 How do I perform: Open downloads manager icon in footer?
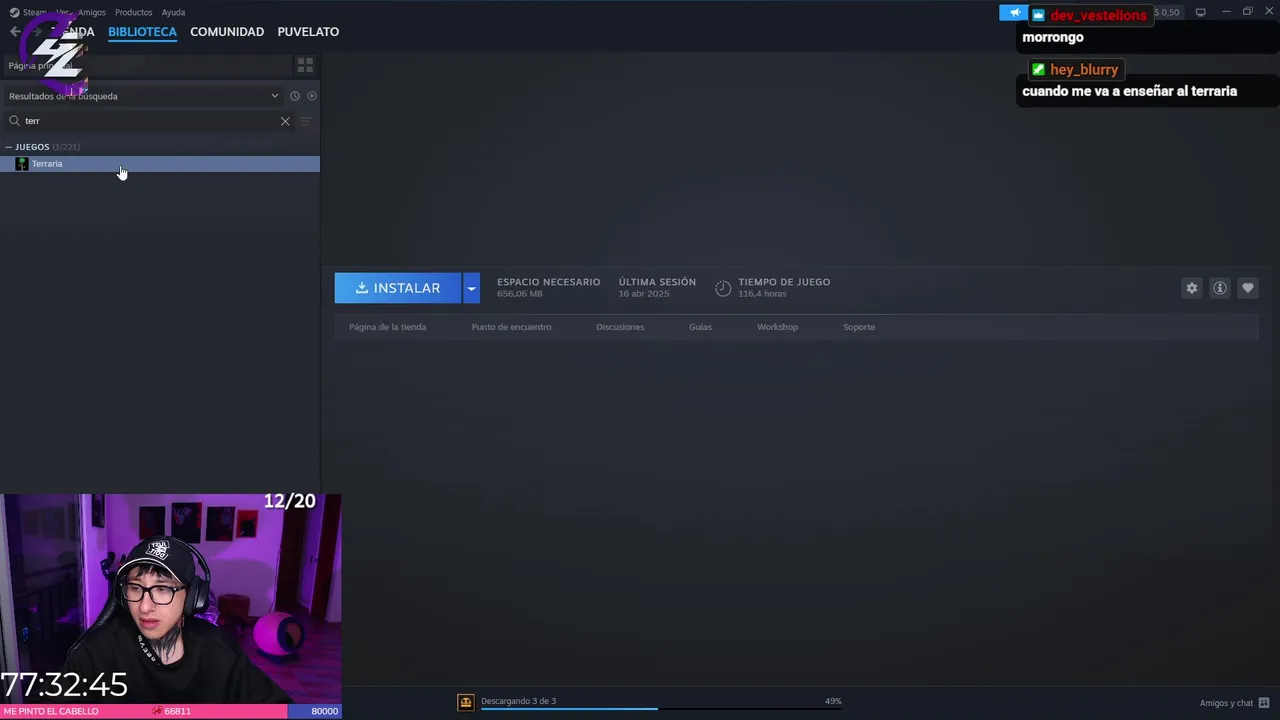(x=466, y=702)
